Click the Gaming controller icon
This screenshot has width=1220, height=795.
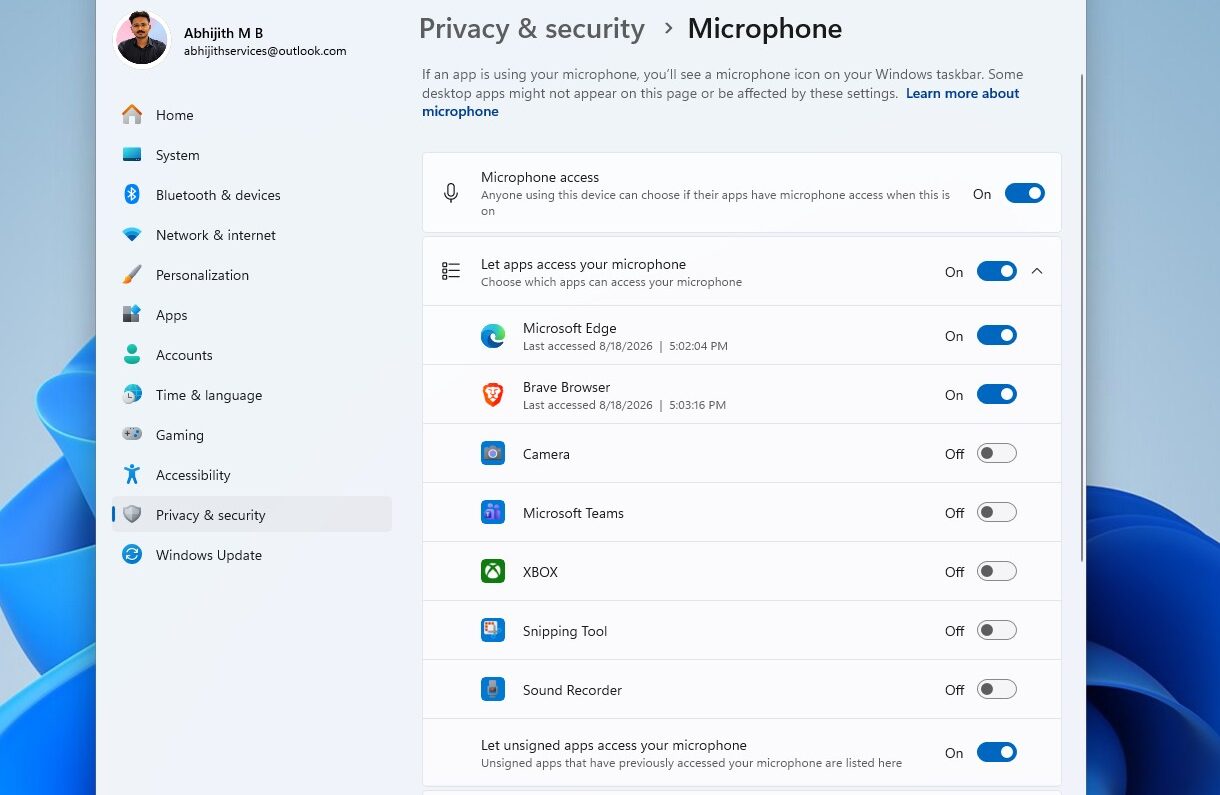(132, 435)
